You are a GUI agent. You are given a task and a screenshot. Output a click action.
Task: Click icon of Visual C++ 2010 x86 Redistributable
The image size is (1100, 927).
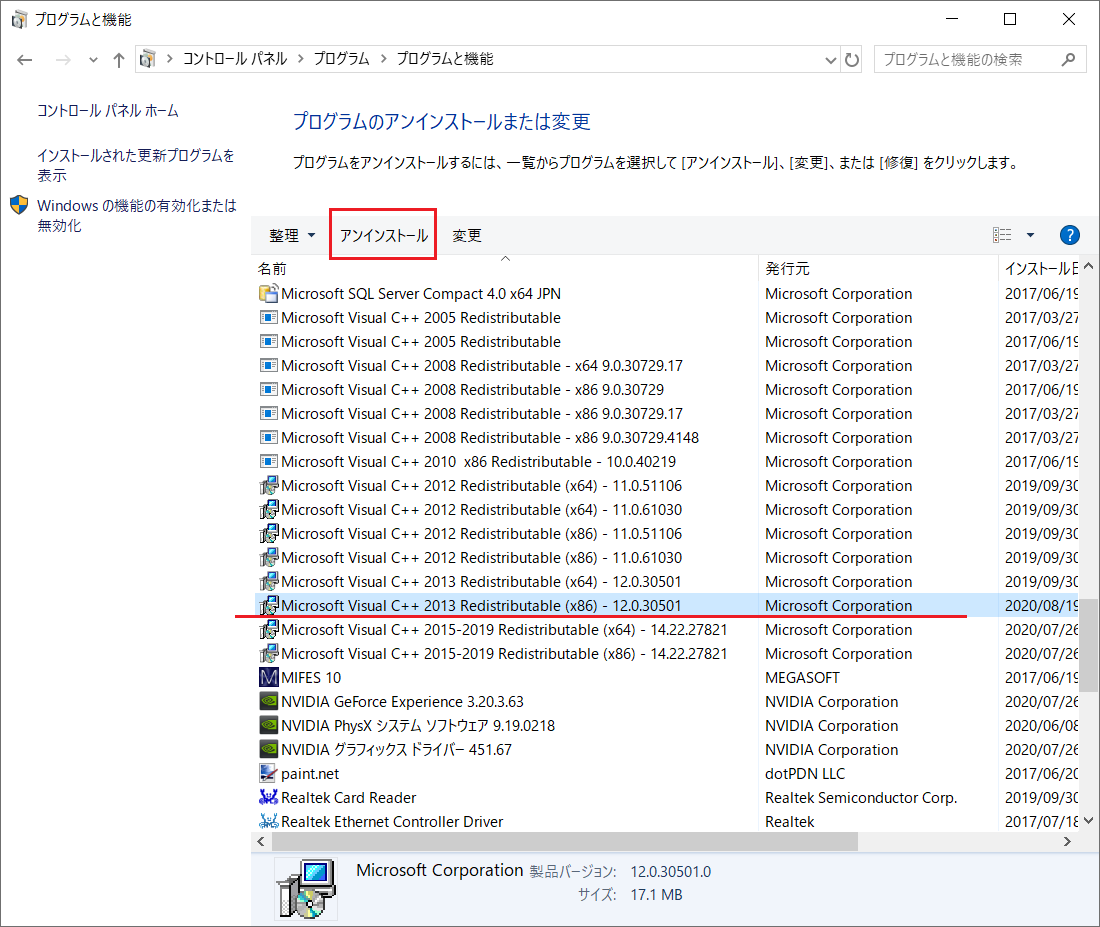point(268,462)
